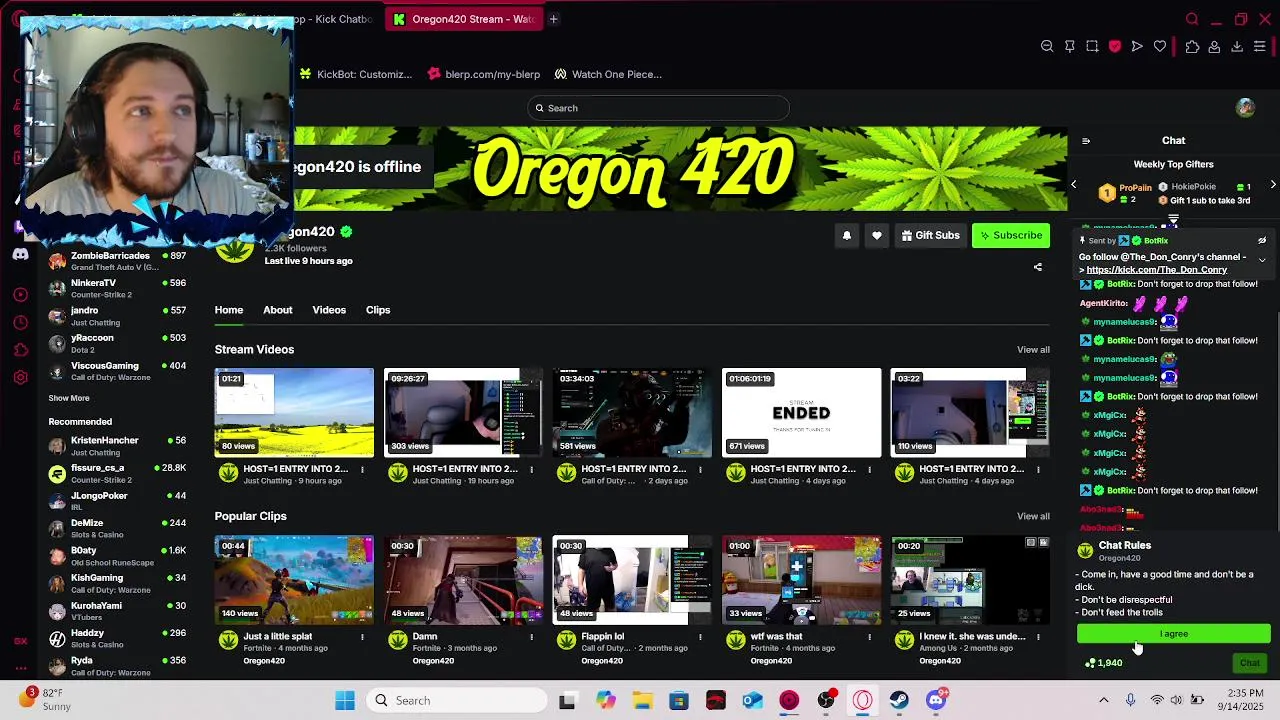This screenshot has height=720, width=1280.
Task: Click the green Chat send button
Action: 1250,663
